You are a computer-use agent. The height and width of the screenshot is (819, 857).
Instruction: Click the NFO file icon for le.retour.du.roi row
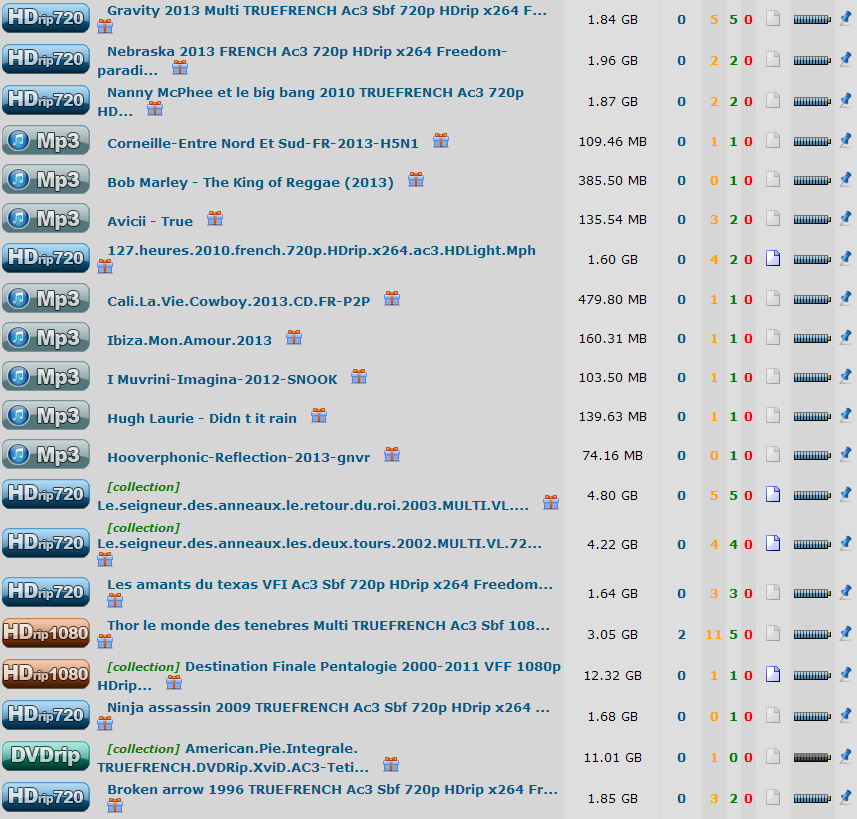click(x=773, y=494)
